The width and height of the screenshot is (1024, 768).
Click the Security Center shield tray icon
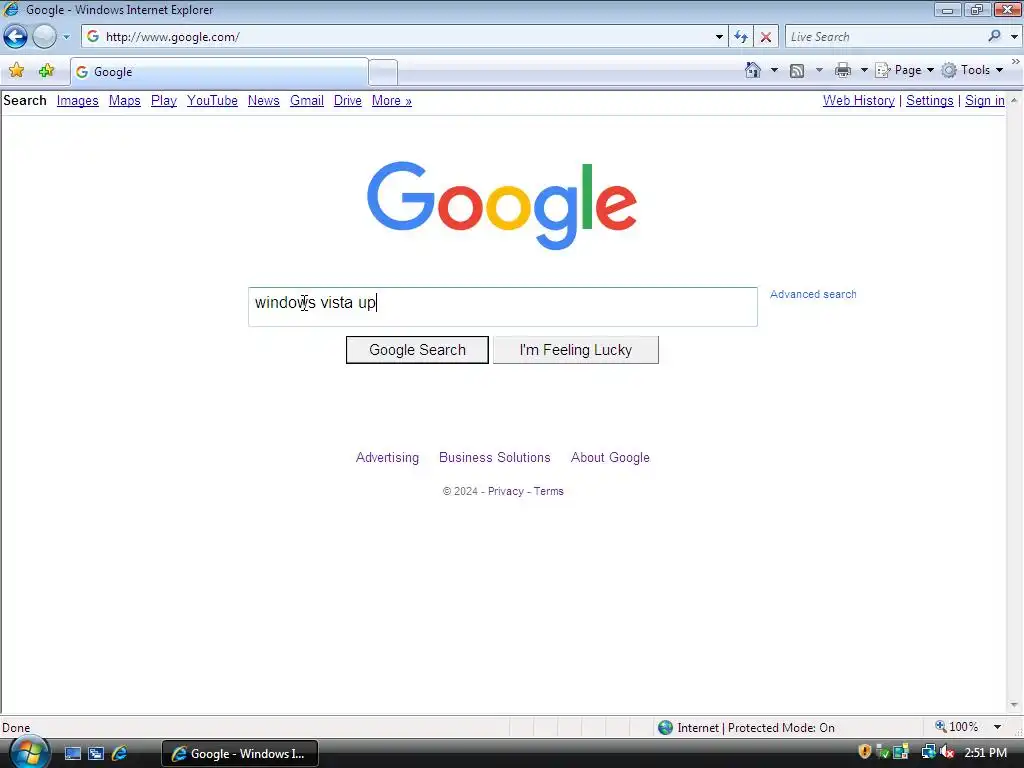pyautogui.click(x=865, y=752)
